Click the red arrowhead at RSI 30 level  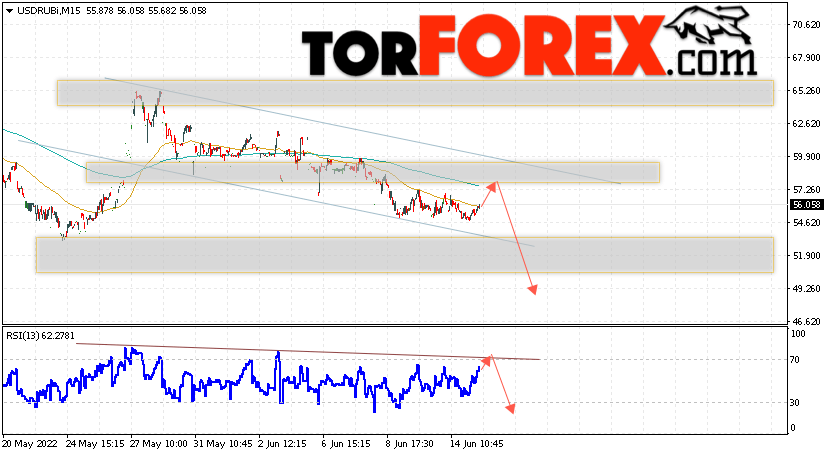tap(510, 408)
